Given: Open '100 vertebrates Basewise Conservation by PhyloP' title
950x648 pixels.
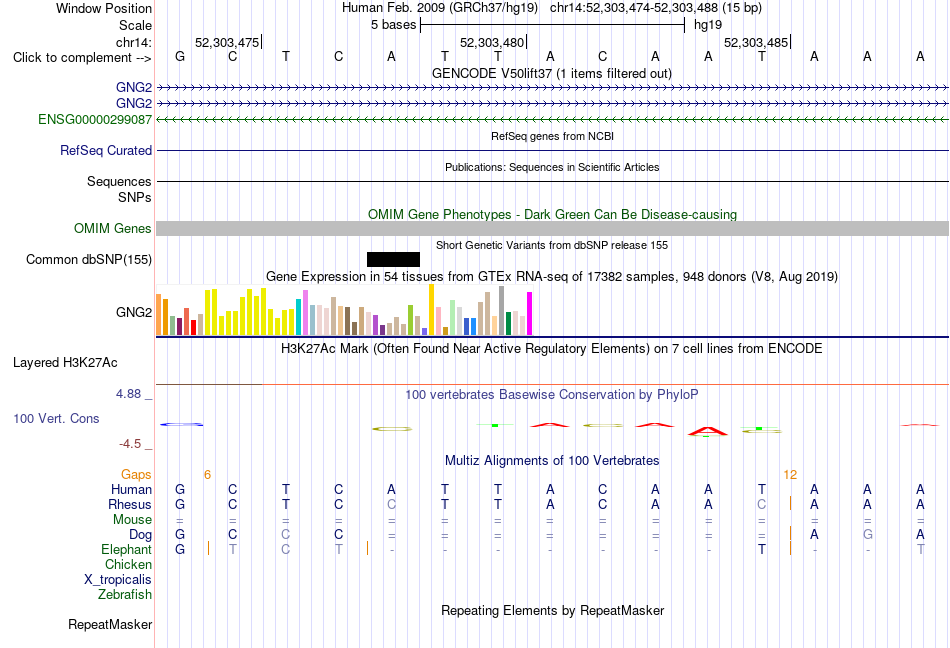Looking at the screenshot, I should 552,395.
